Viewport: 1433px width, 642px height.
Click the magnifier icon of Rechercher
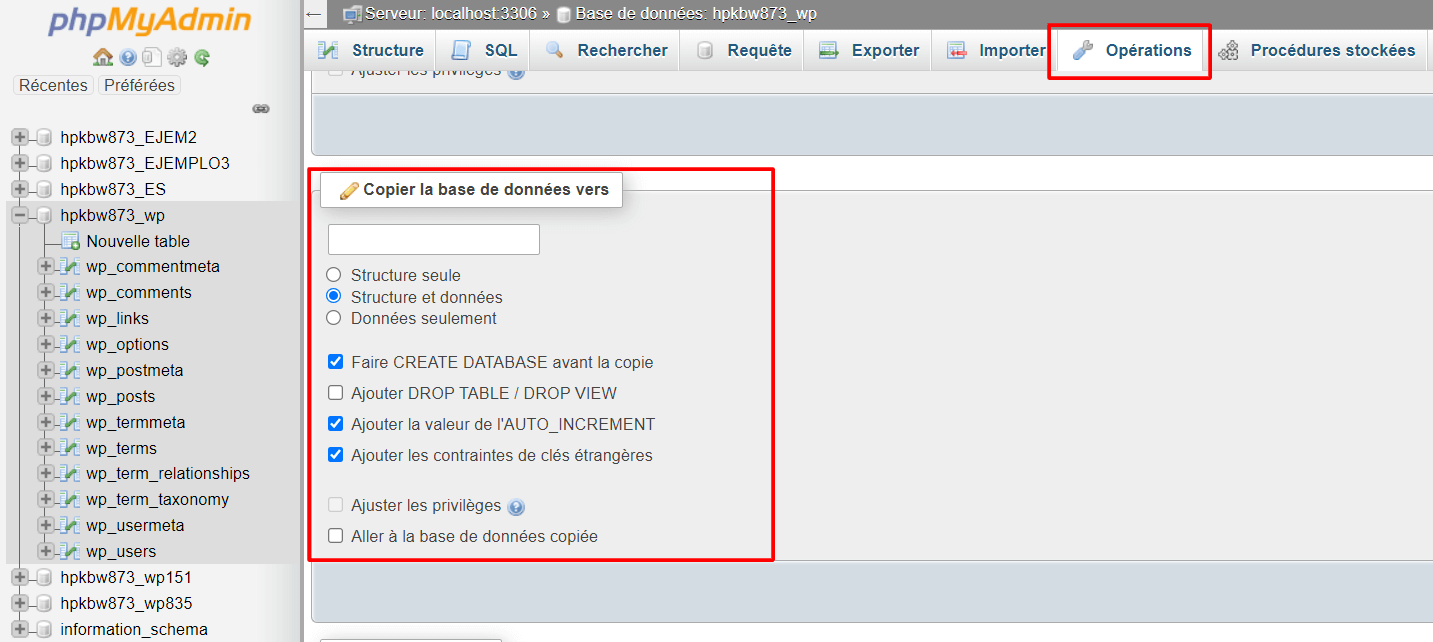tap(555, 50)
